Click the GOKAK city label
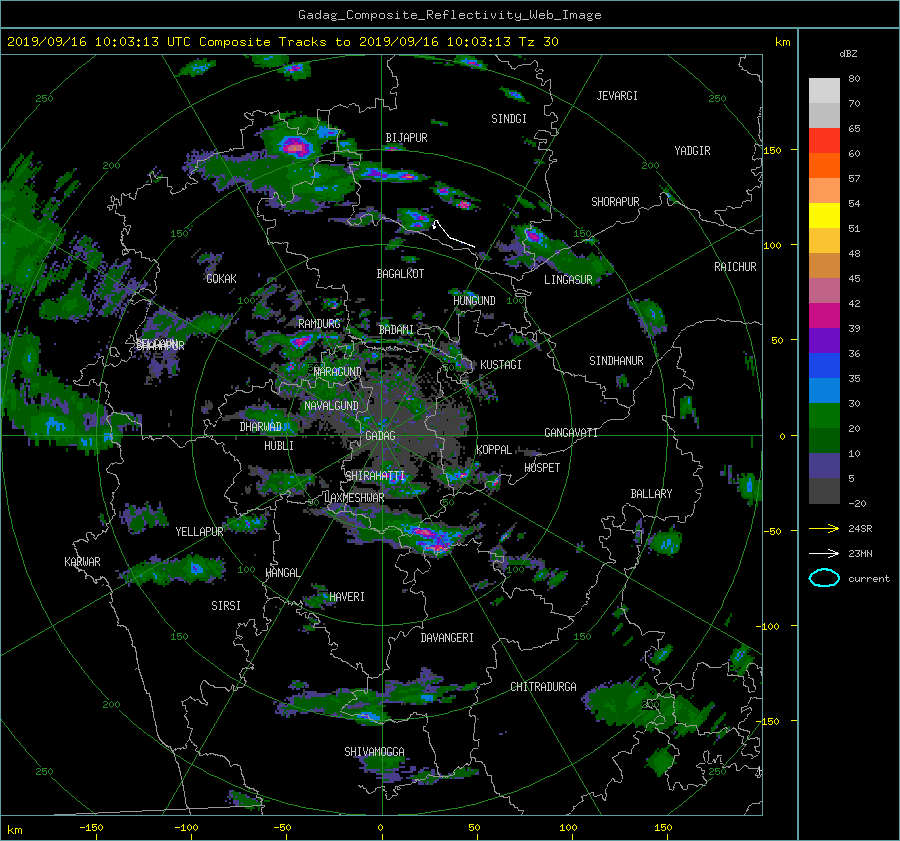Screen dimensions: 900x841 [x=221, y=278]
